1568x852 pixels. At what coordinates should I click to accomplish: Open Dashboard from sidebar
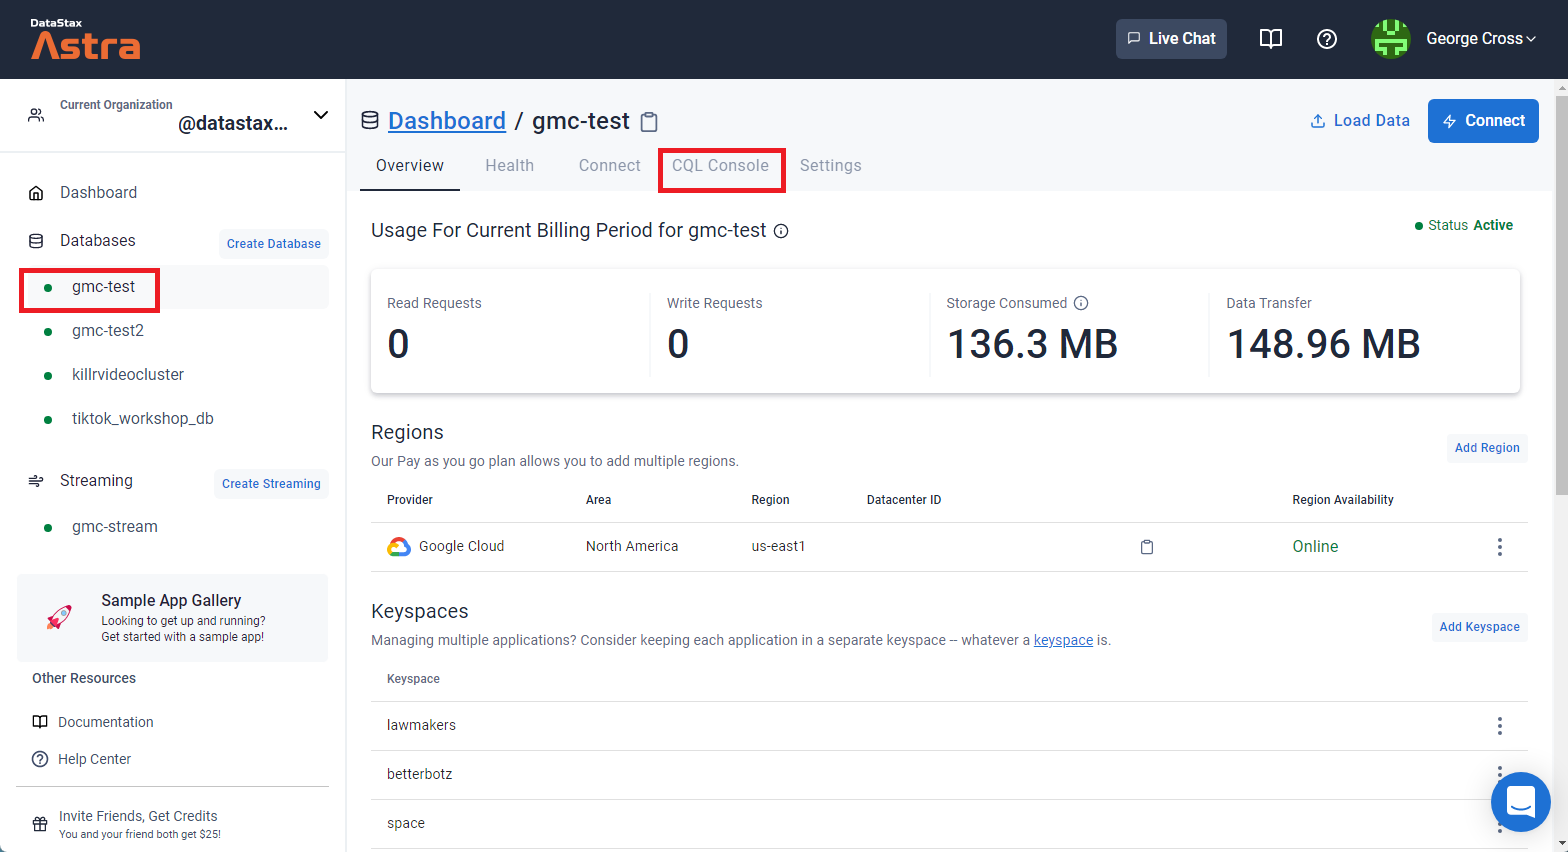(x=98, y=193)
